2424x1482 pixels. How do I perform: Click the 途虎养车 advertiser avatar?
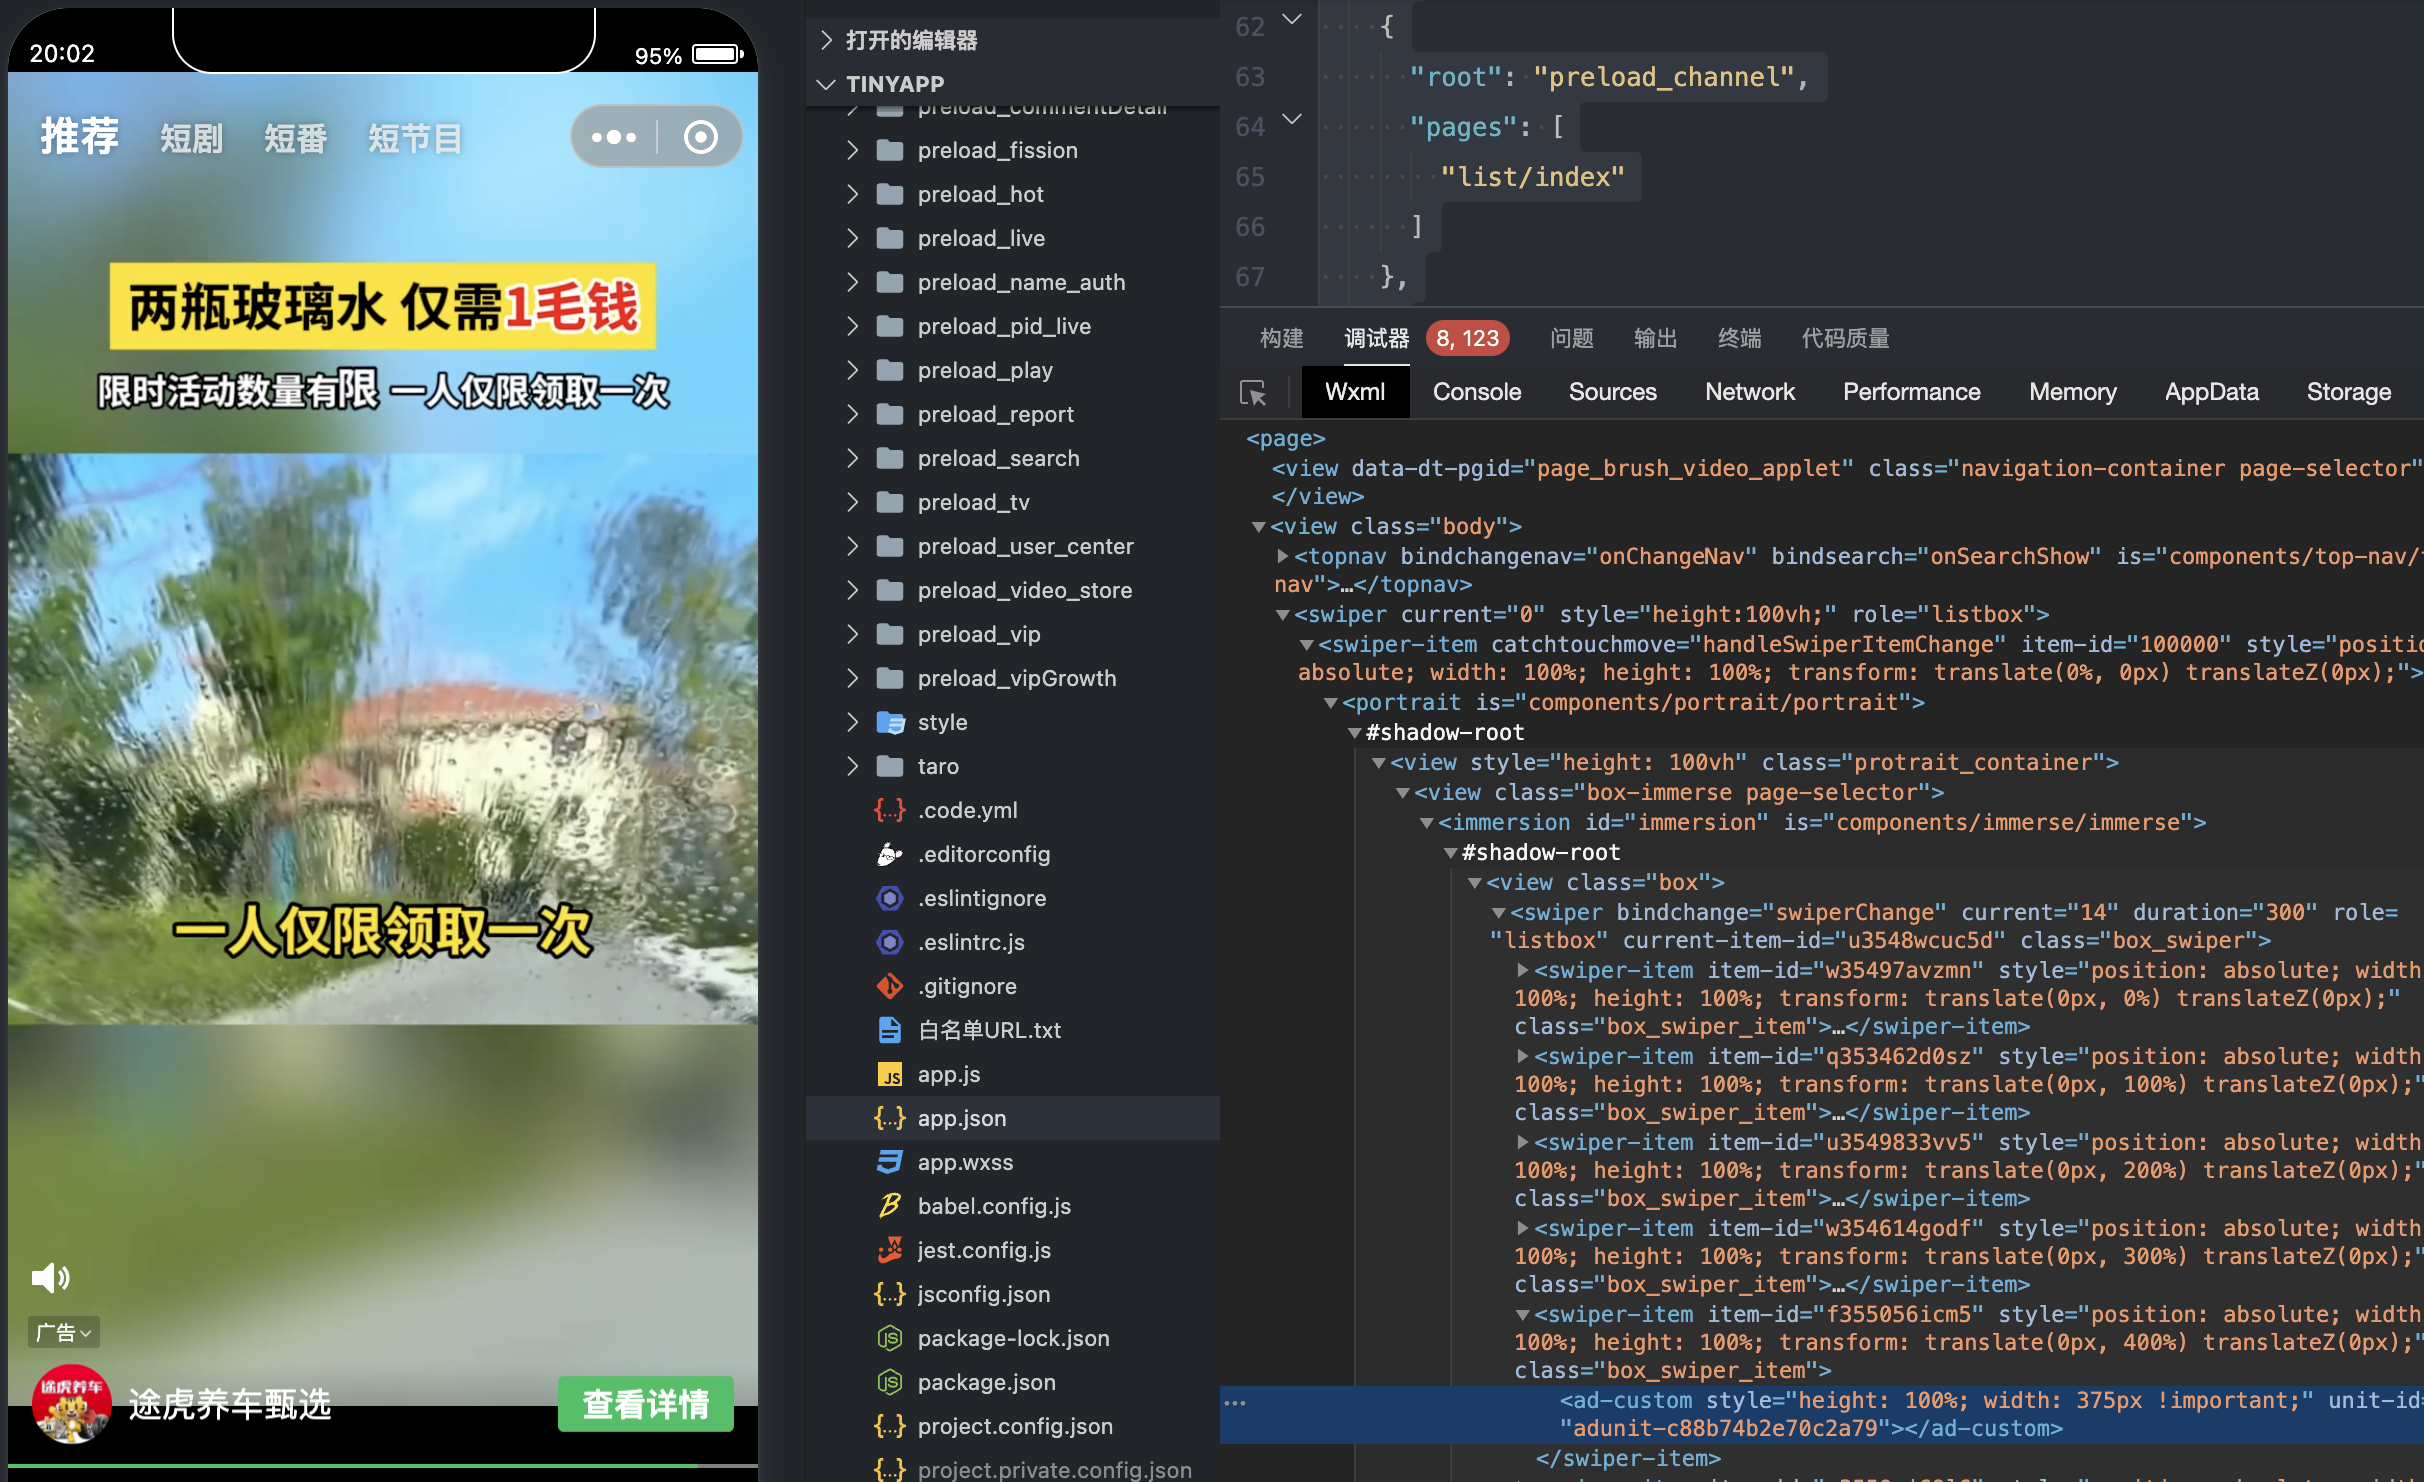(x=70, y=1404)
